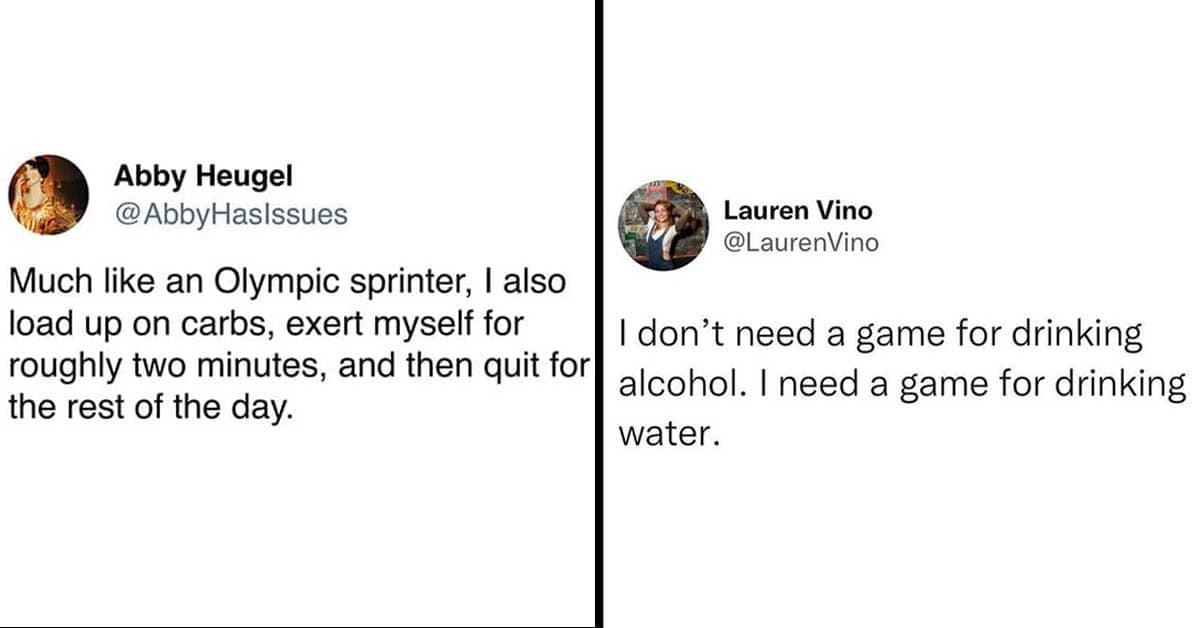The width and height of the screenshot is (1200, 628).
Task: Click the @LaurenVino handle
Action: click(x=801, y=241)
